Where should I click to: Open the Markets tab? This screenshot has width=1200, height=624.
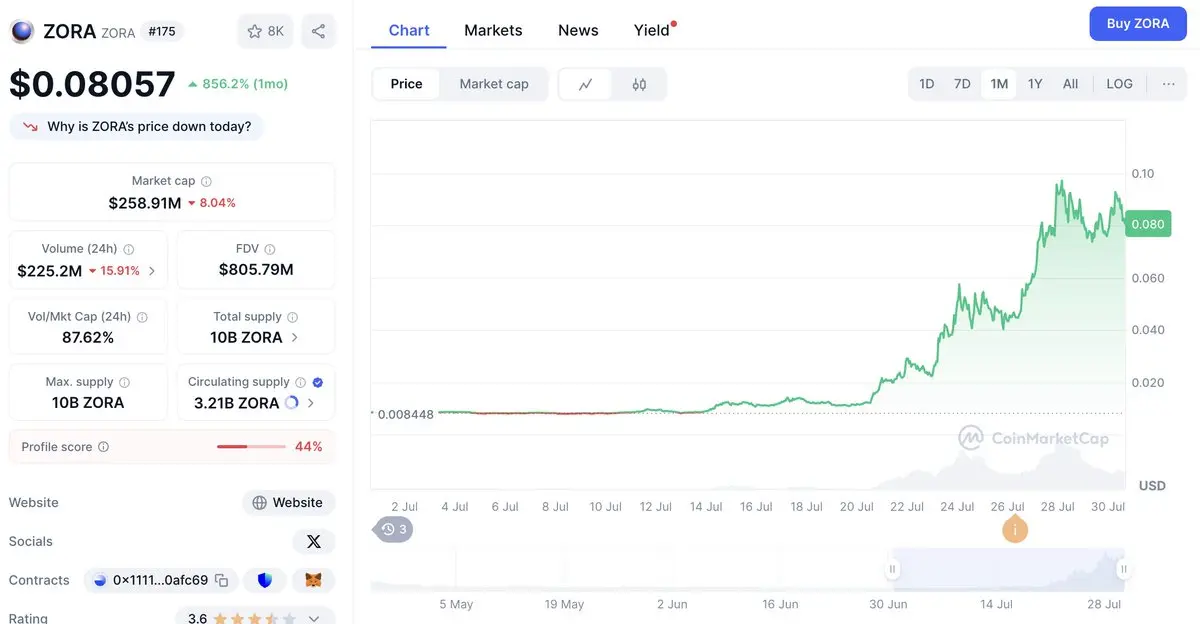click(493, 30)
